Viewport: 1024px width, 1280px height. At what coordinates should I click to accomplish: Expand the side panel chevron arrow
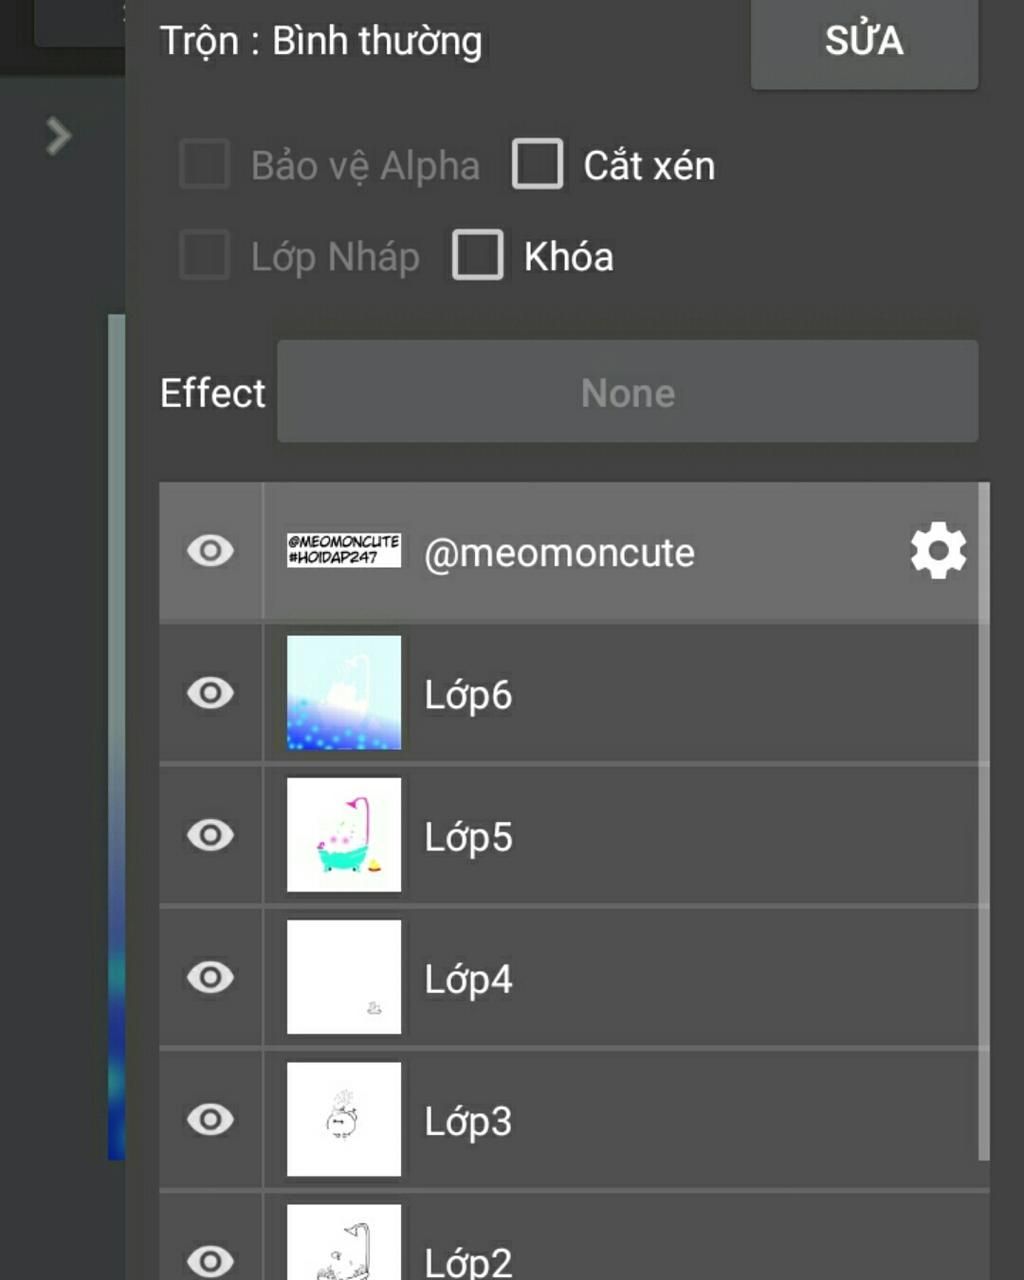(58, 136)
